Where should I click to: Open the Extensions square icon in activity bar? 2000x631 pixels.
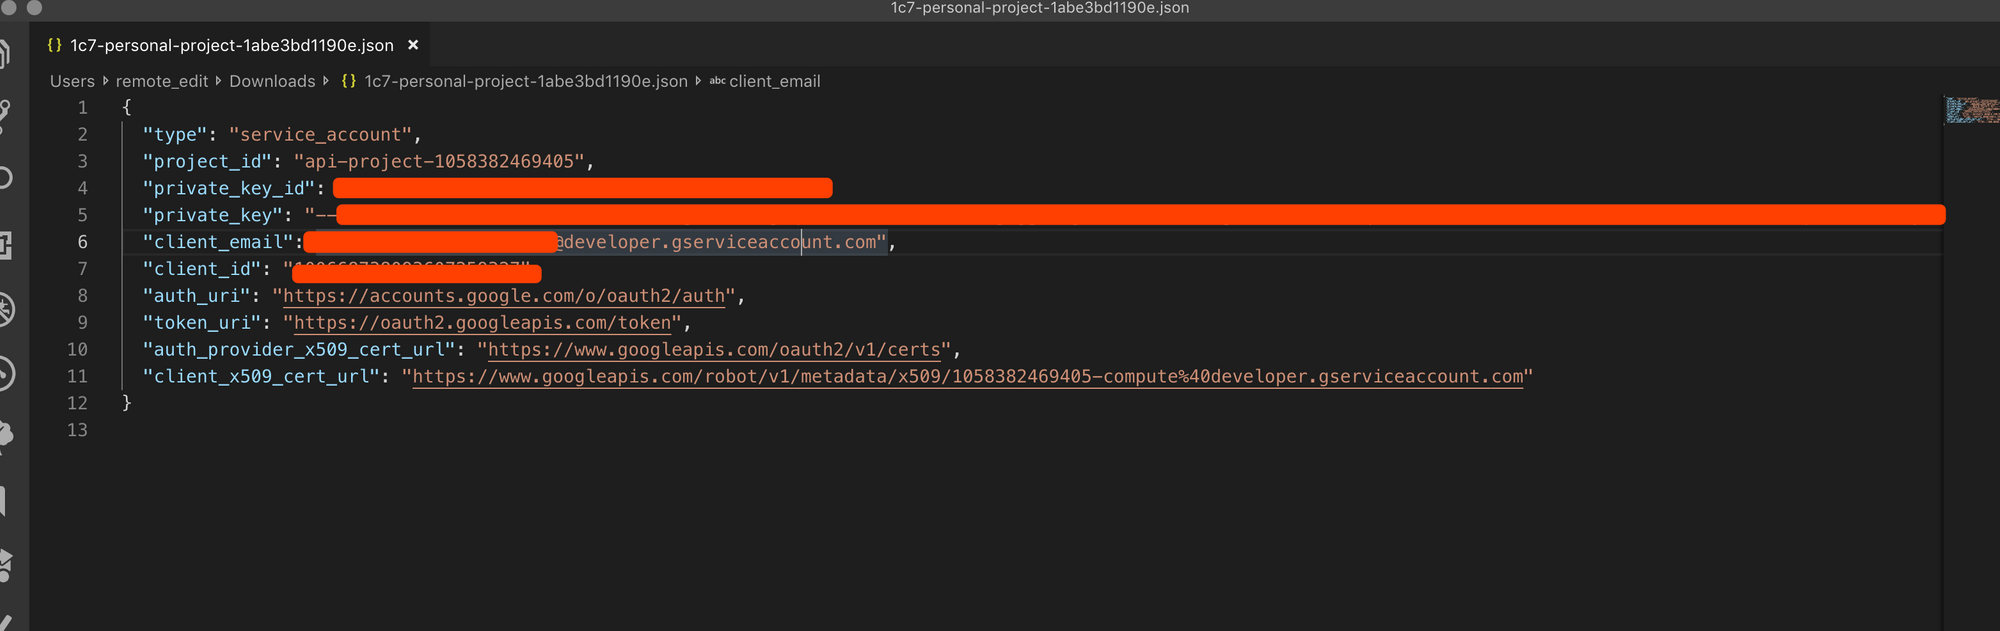(5, 245)
